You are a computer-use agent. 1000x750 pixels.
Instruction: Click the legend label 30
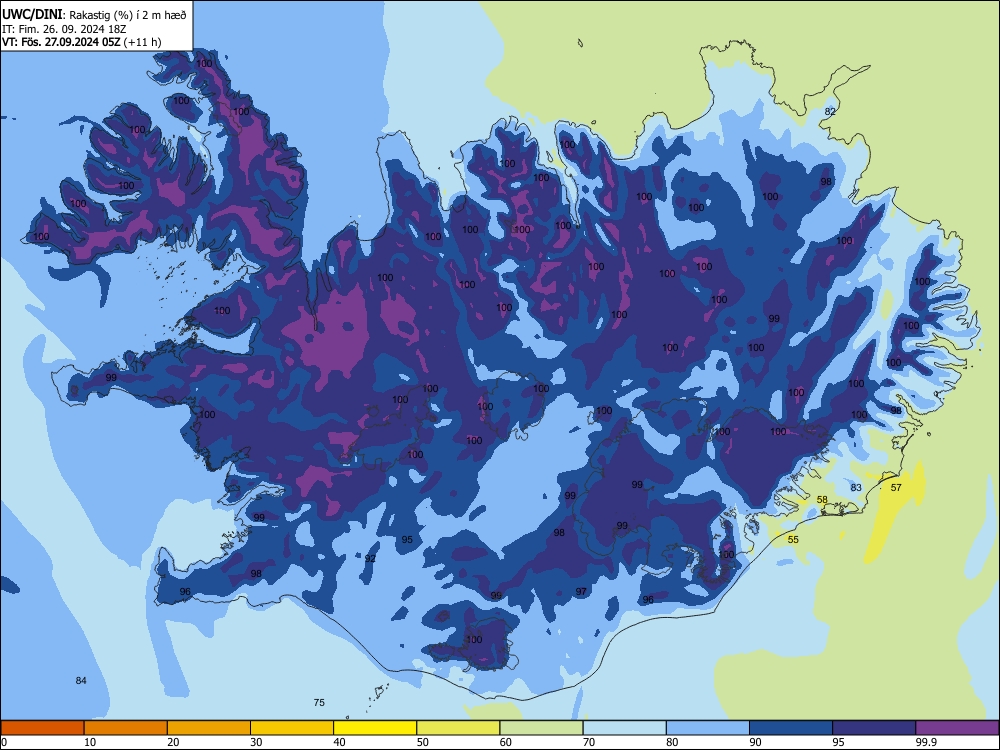[x=256, y=742]
